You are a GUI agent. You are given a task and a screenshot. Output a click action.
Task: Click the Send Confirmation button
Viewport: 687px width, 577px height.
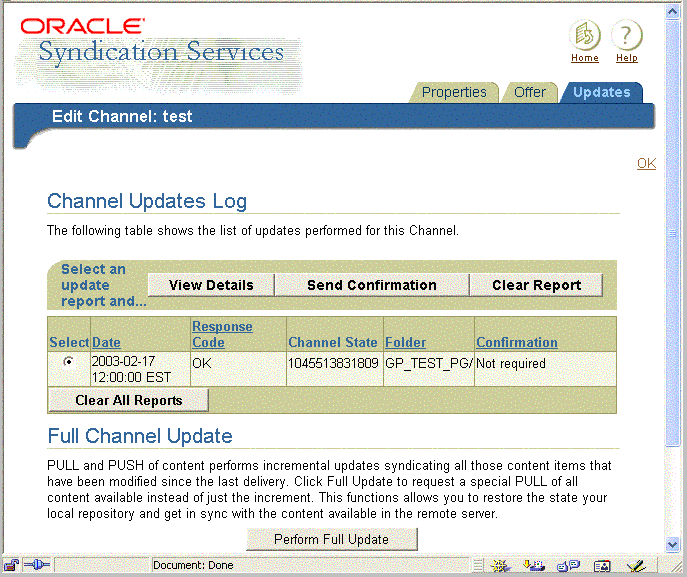[x=372, y=285]
